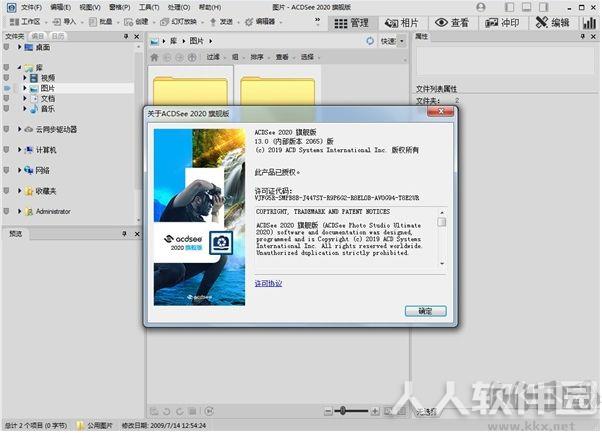Click the thumbnail size slider handle
Image resolution: width=602 pixels, height=433 pixels.
click(342, 411)
